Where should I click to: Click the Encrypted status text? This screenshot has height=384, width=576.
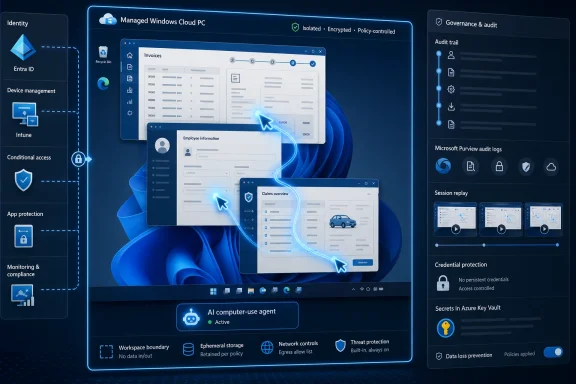(339, 29)
